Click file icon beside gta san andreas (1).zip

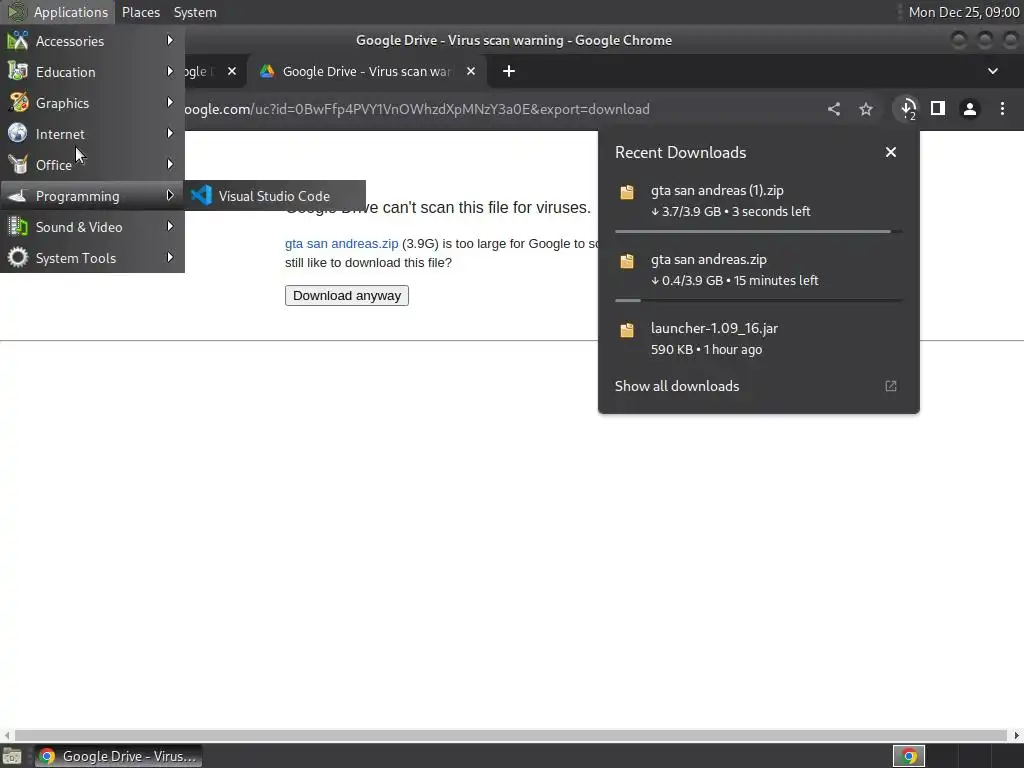[627, 192]
